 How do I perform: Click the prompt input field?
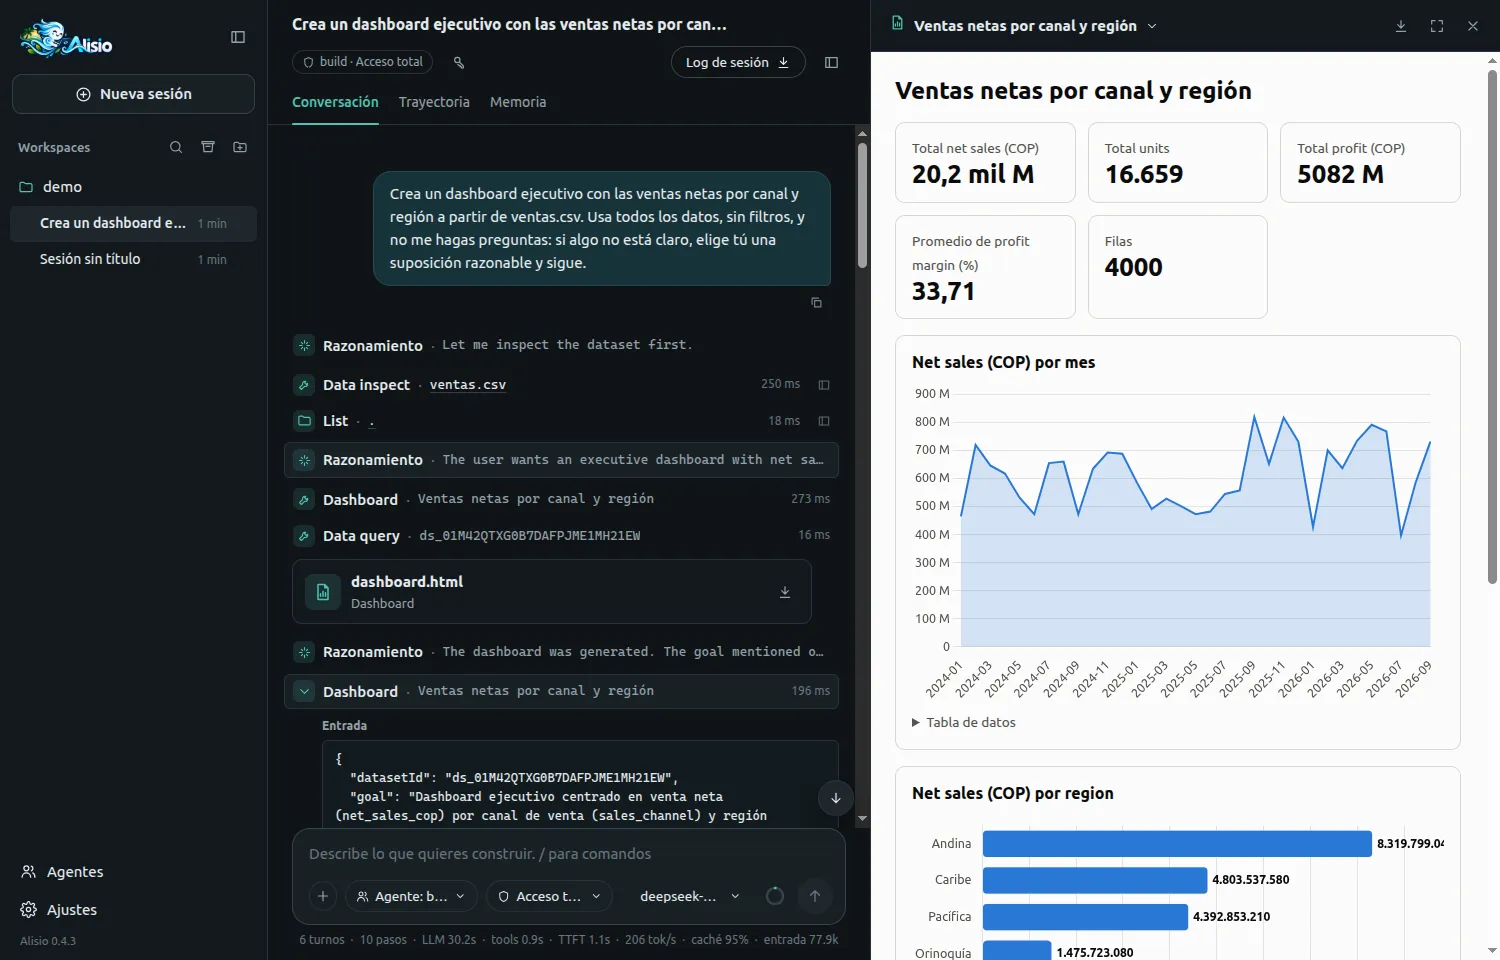[x=568, y=854]
